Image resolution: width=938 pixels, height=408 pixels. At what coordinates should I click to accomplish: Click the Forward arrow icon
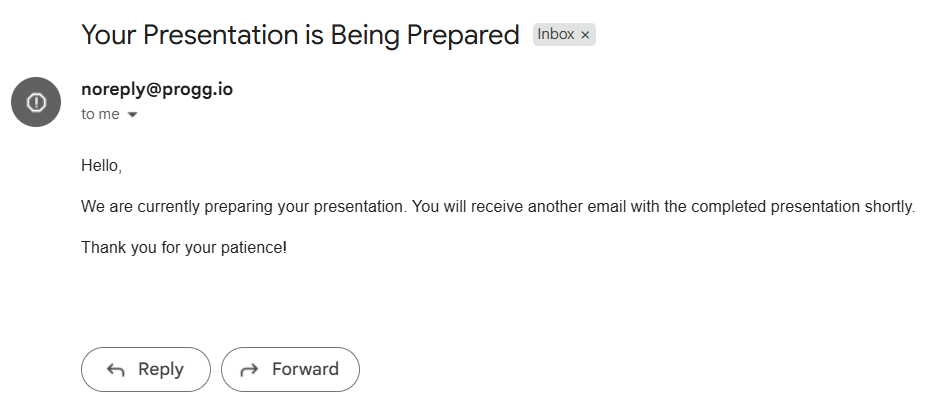pyautogui.click(x=249, y=370)
